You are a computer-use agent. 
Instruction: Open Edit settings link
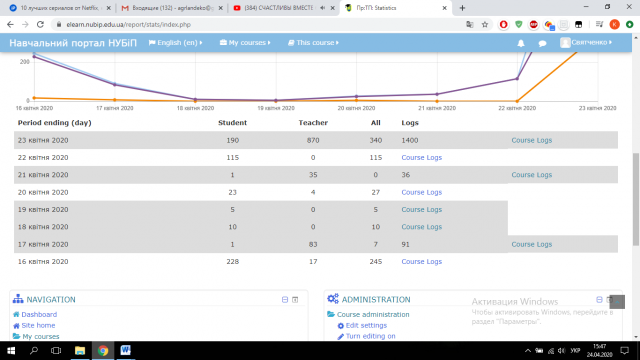click(x=366, y=325)
